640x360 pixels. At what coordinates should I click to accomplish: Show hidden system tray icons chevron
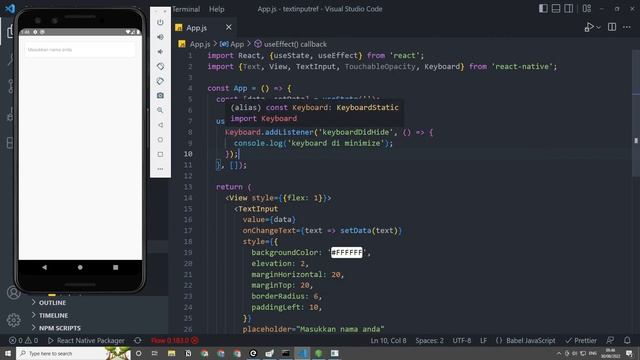(558, 353)
